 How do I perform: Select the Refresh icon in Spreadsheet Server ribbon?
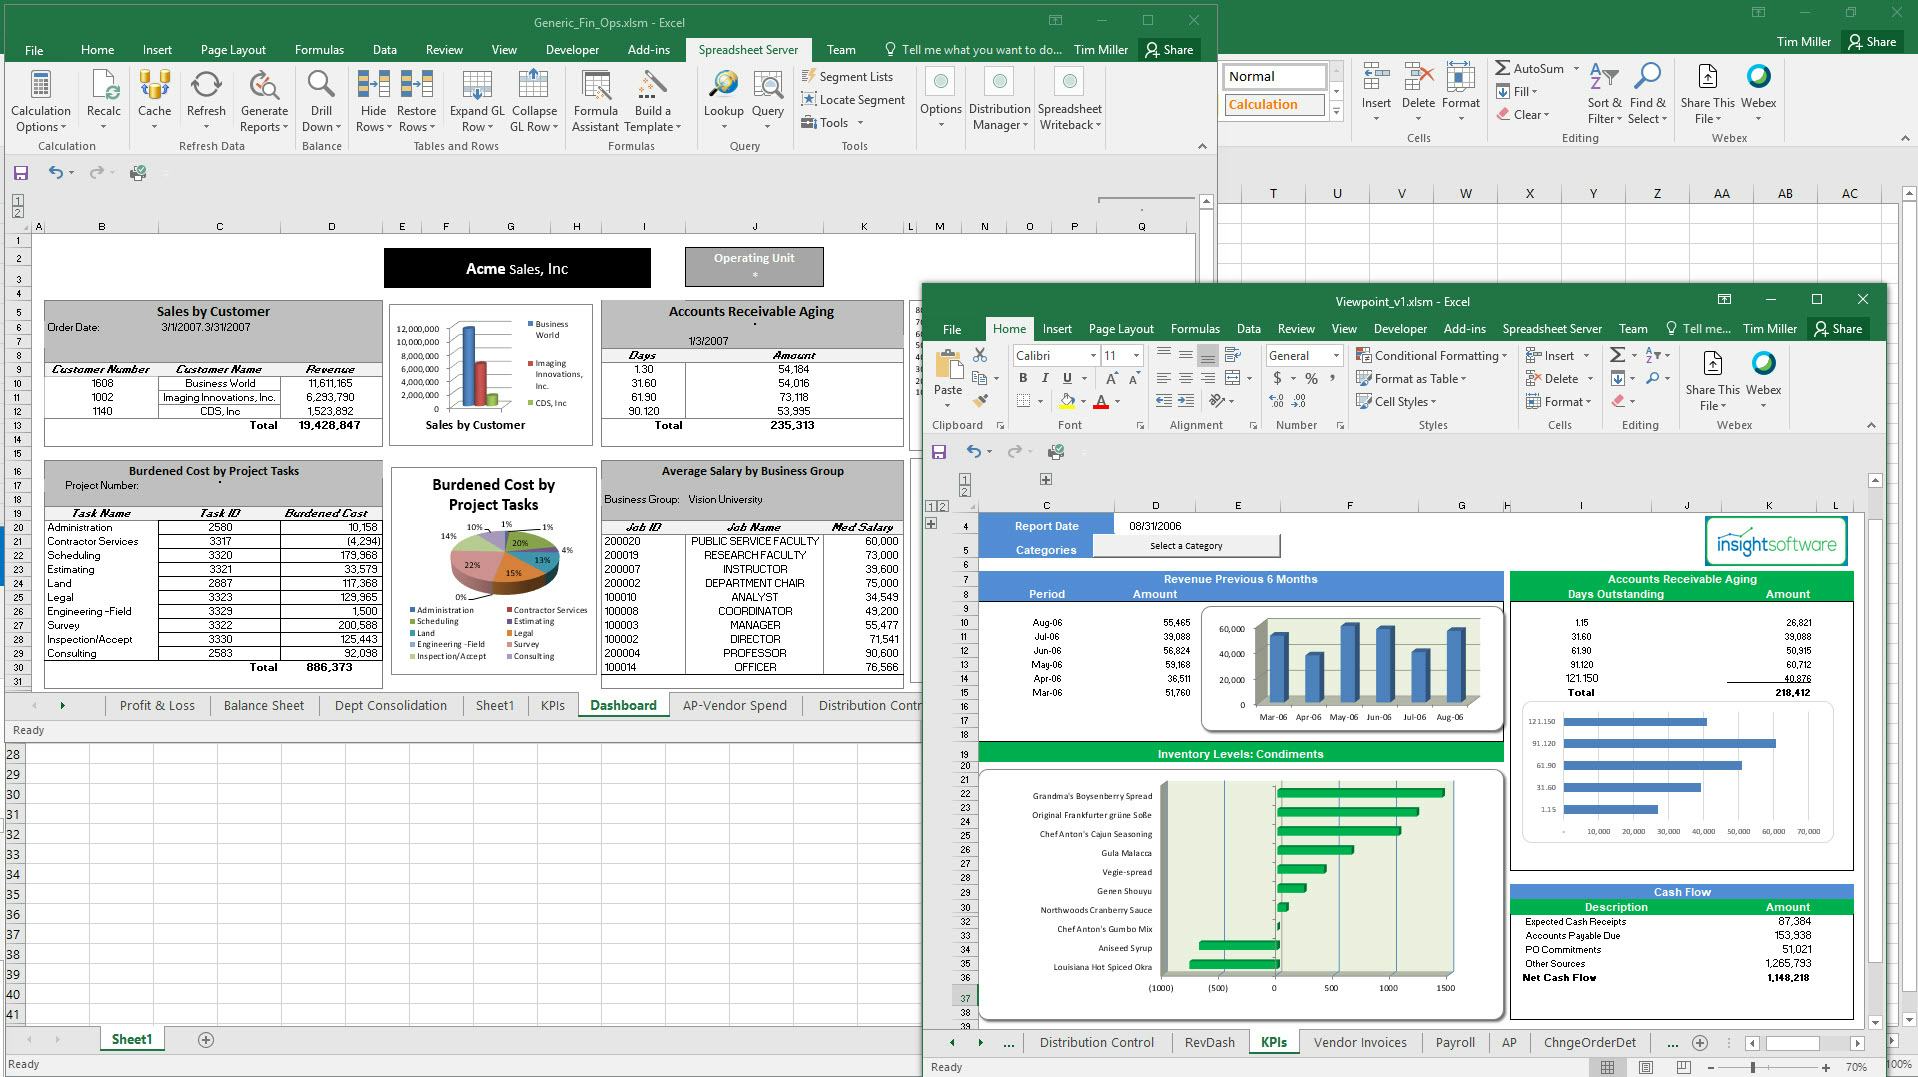pyautogui.click(x=206, y=95)
